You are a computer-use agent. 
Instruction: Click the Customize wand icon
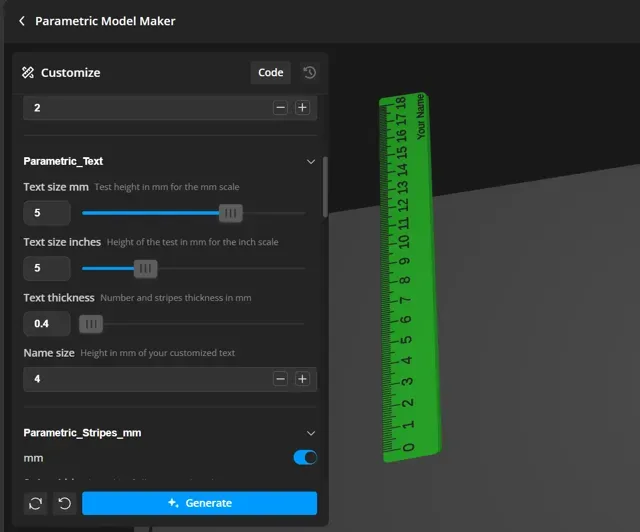point(28,73)
